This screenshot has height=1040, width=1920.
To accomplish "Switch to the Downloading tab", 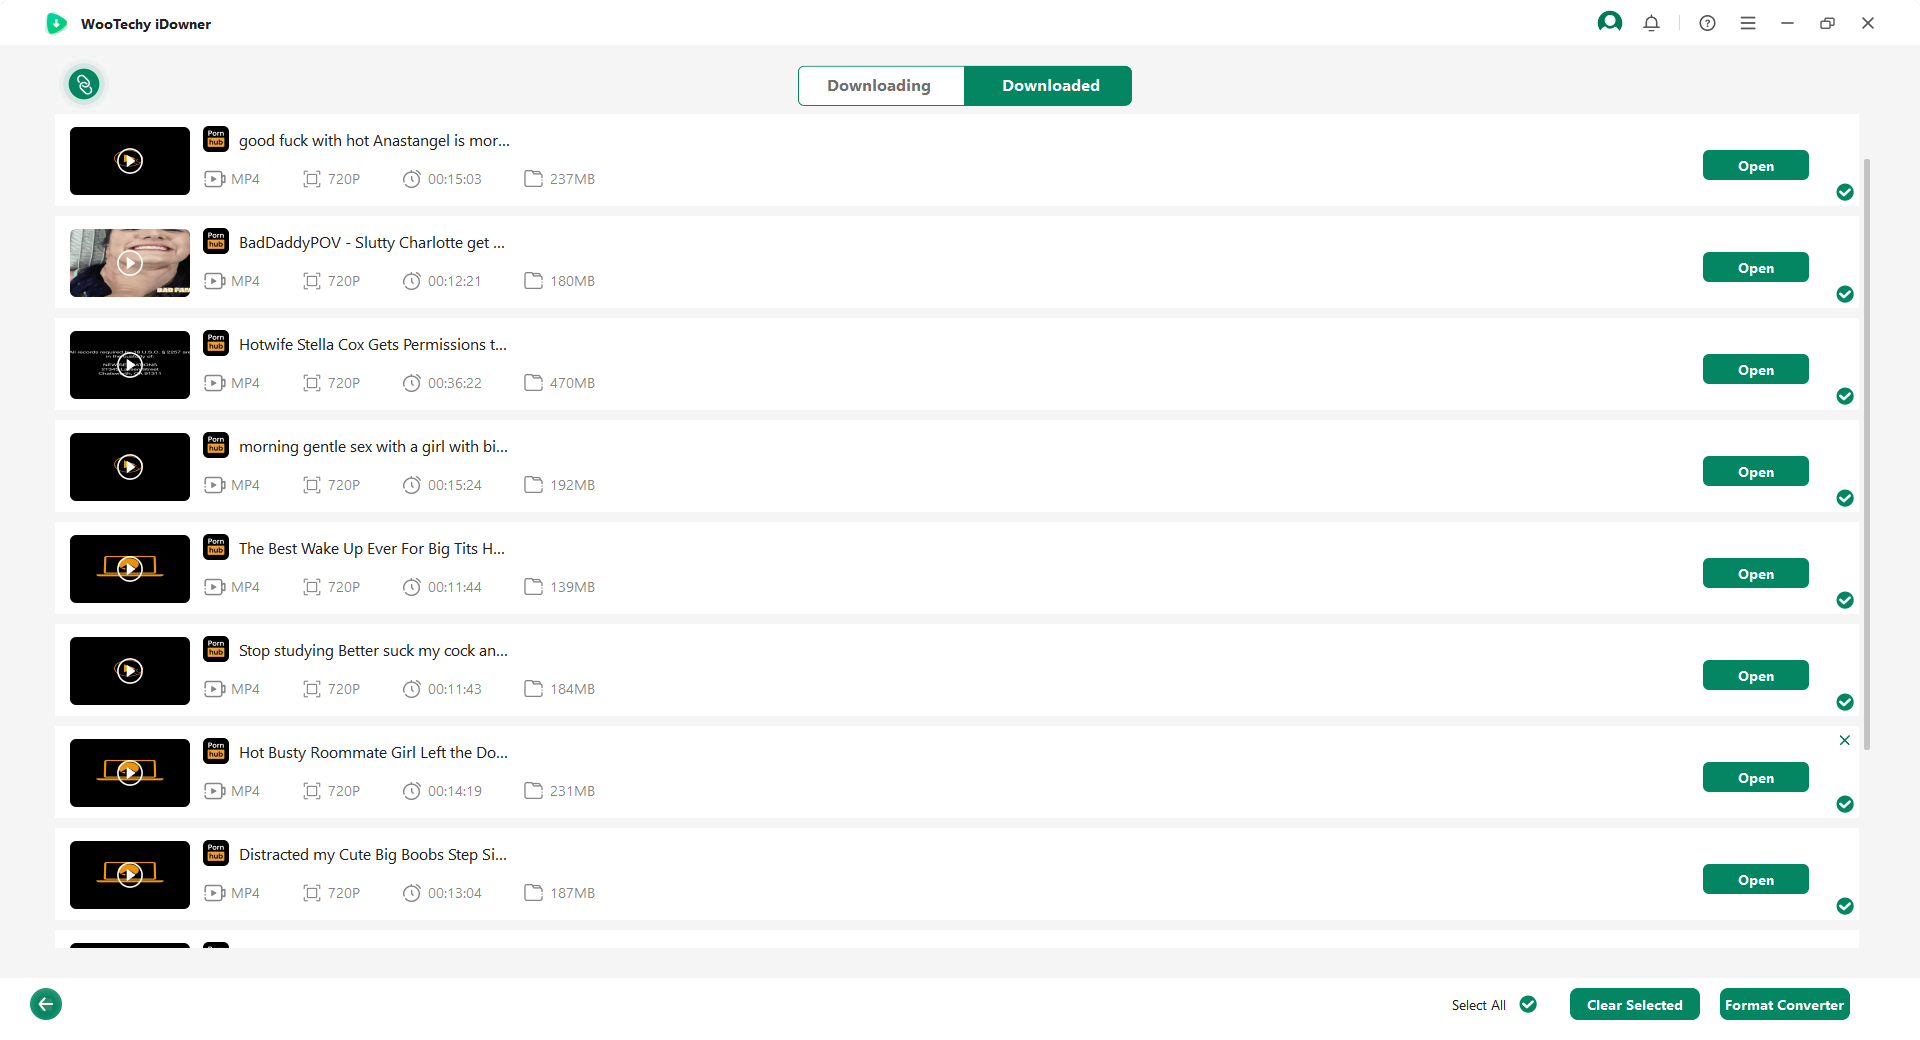I will (880, 86).
